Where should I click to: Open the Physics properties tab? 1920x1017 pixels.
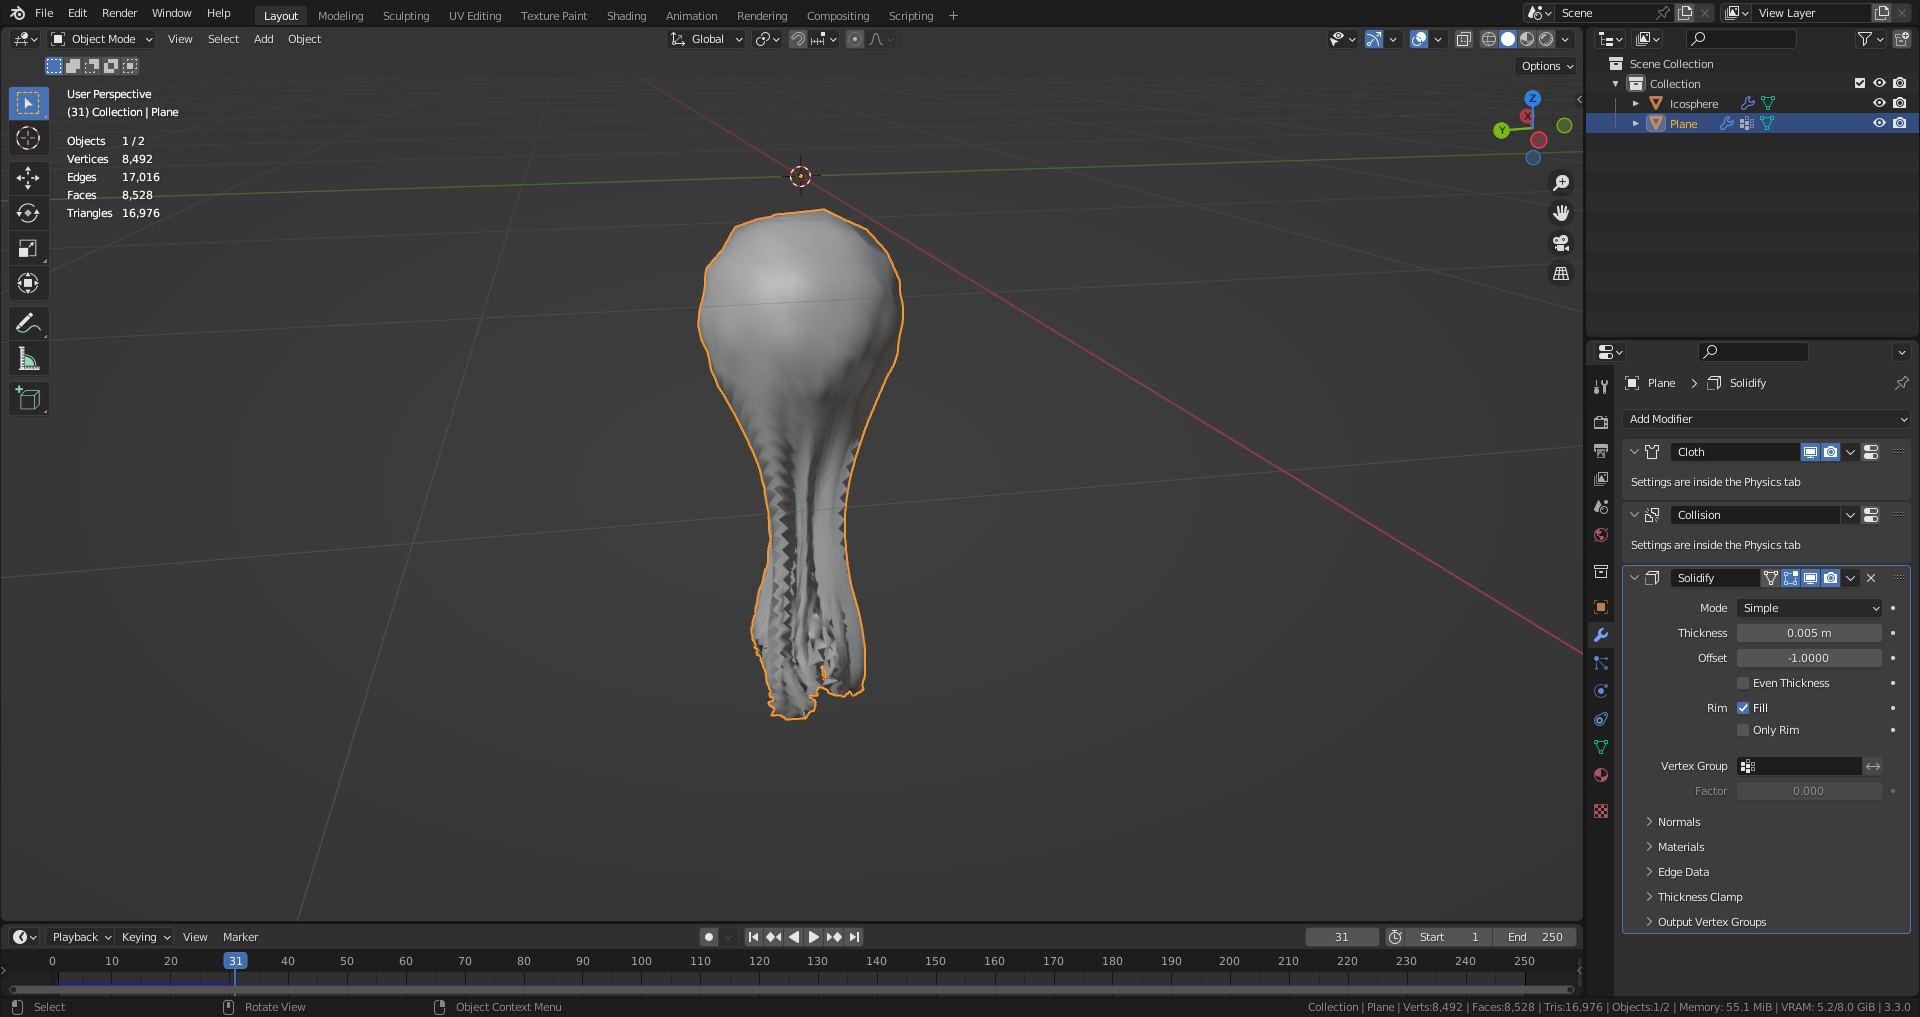[x=1601, y=691]
